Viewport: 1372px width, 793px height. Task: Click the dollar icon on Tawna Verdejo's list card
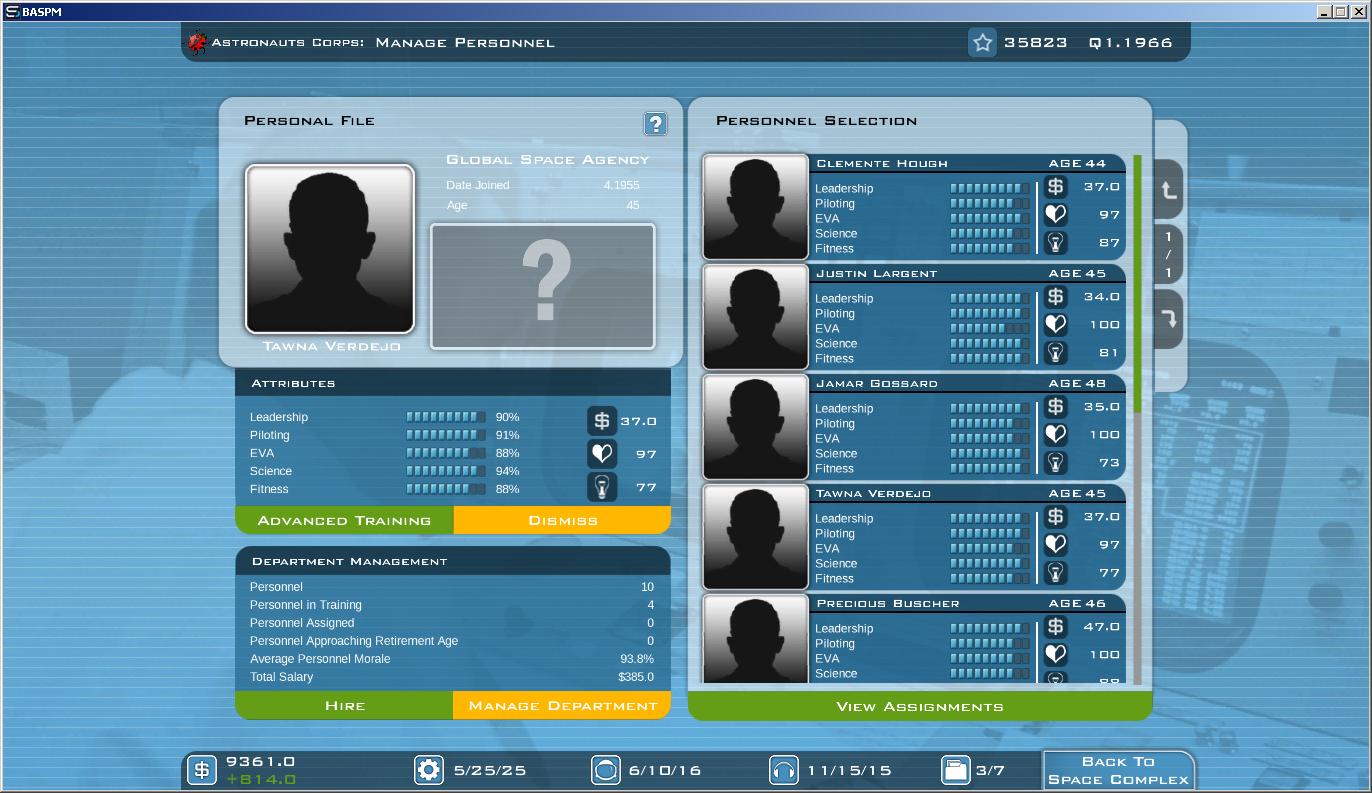(x=1055, y=517)
